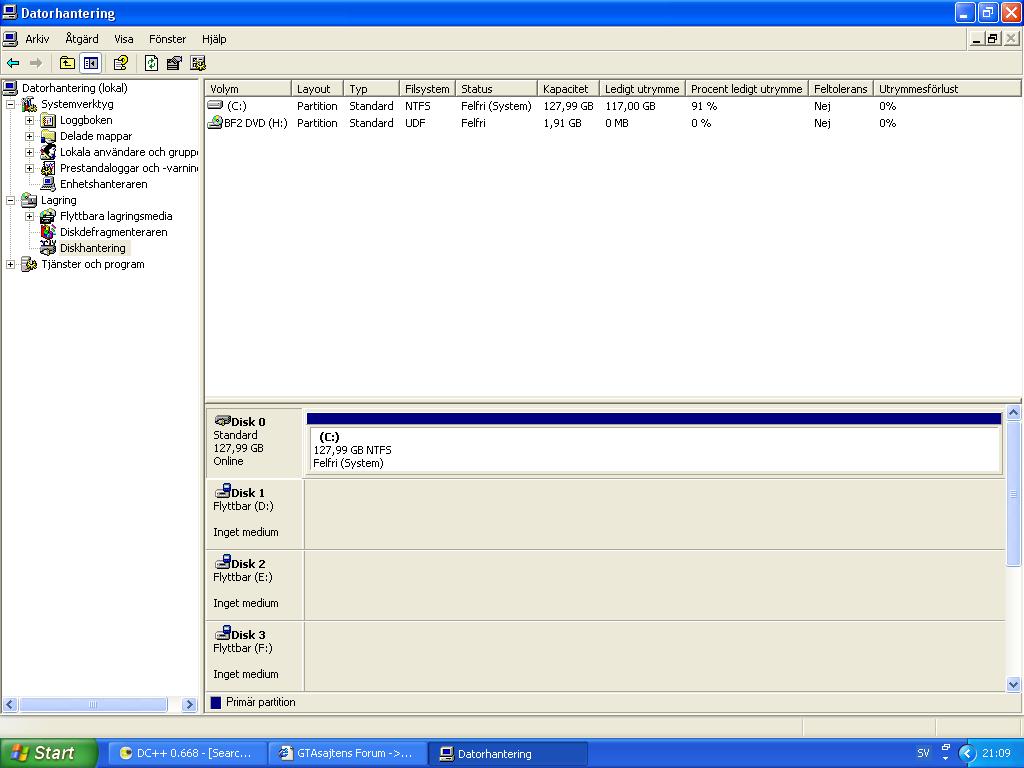Sort by the Volym column header
This screenshot has height=768, width=1024.
(x=248, y=89)
